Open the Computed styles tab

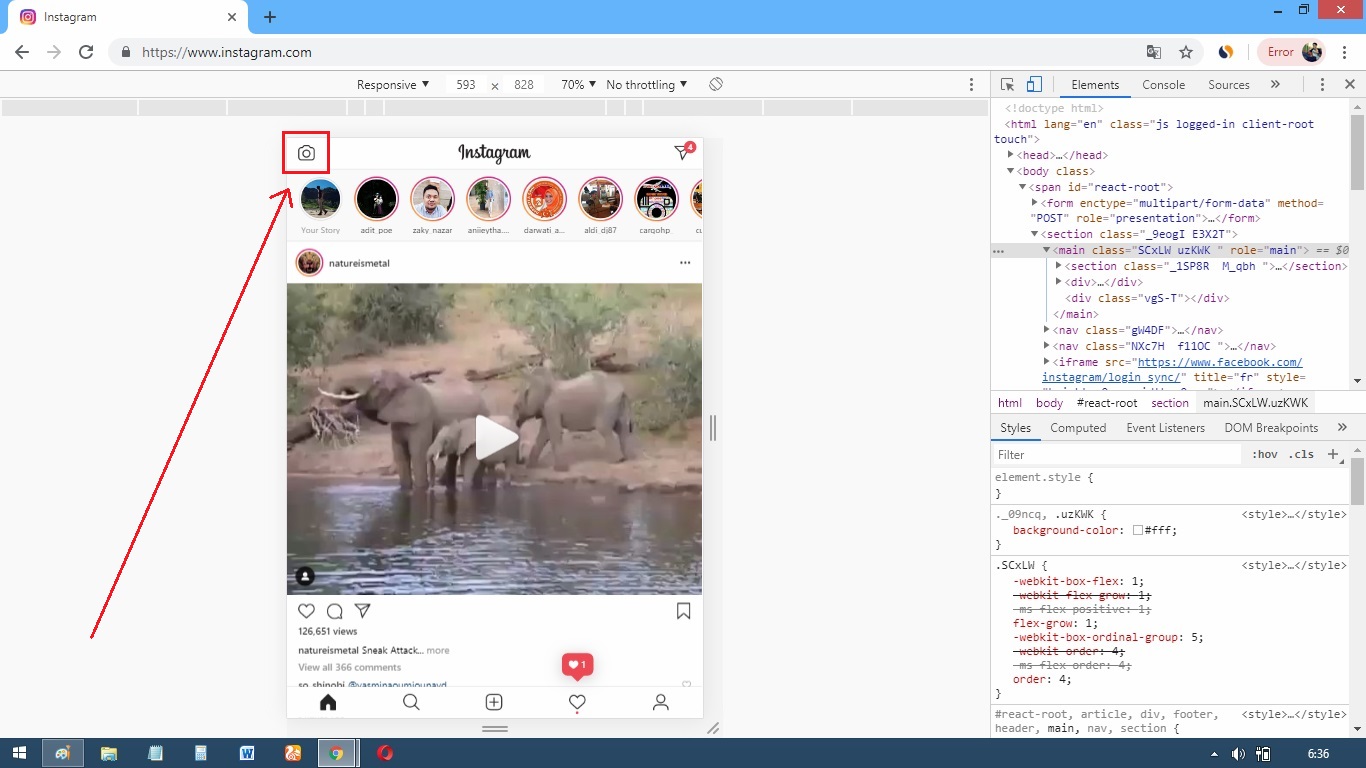(1078, 428)
